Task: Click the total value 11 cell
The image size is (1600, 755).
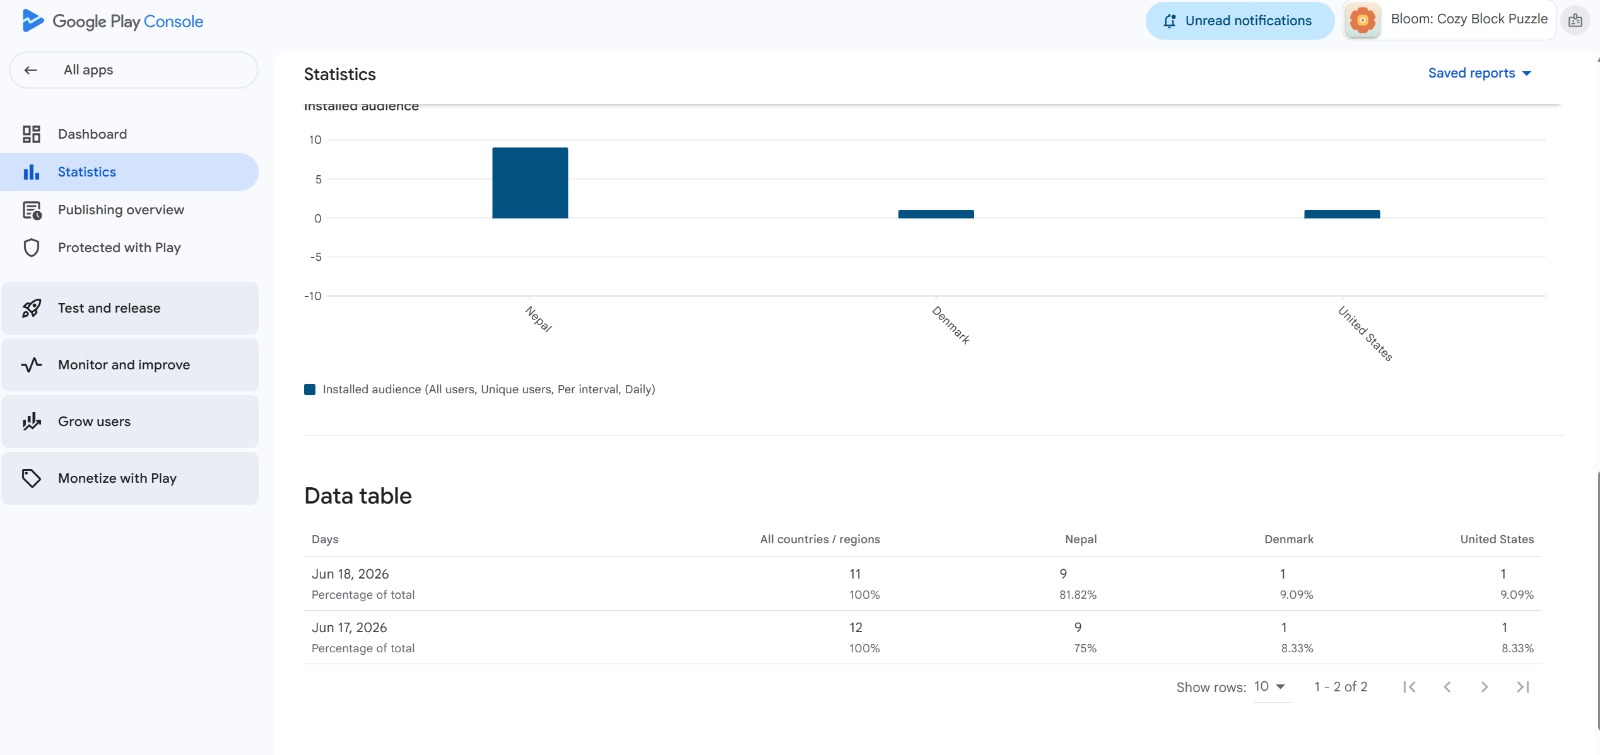Action: pos(855,574)
